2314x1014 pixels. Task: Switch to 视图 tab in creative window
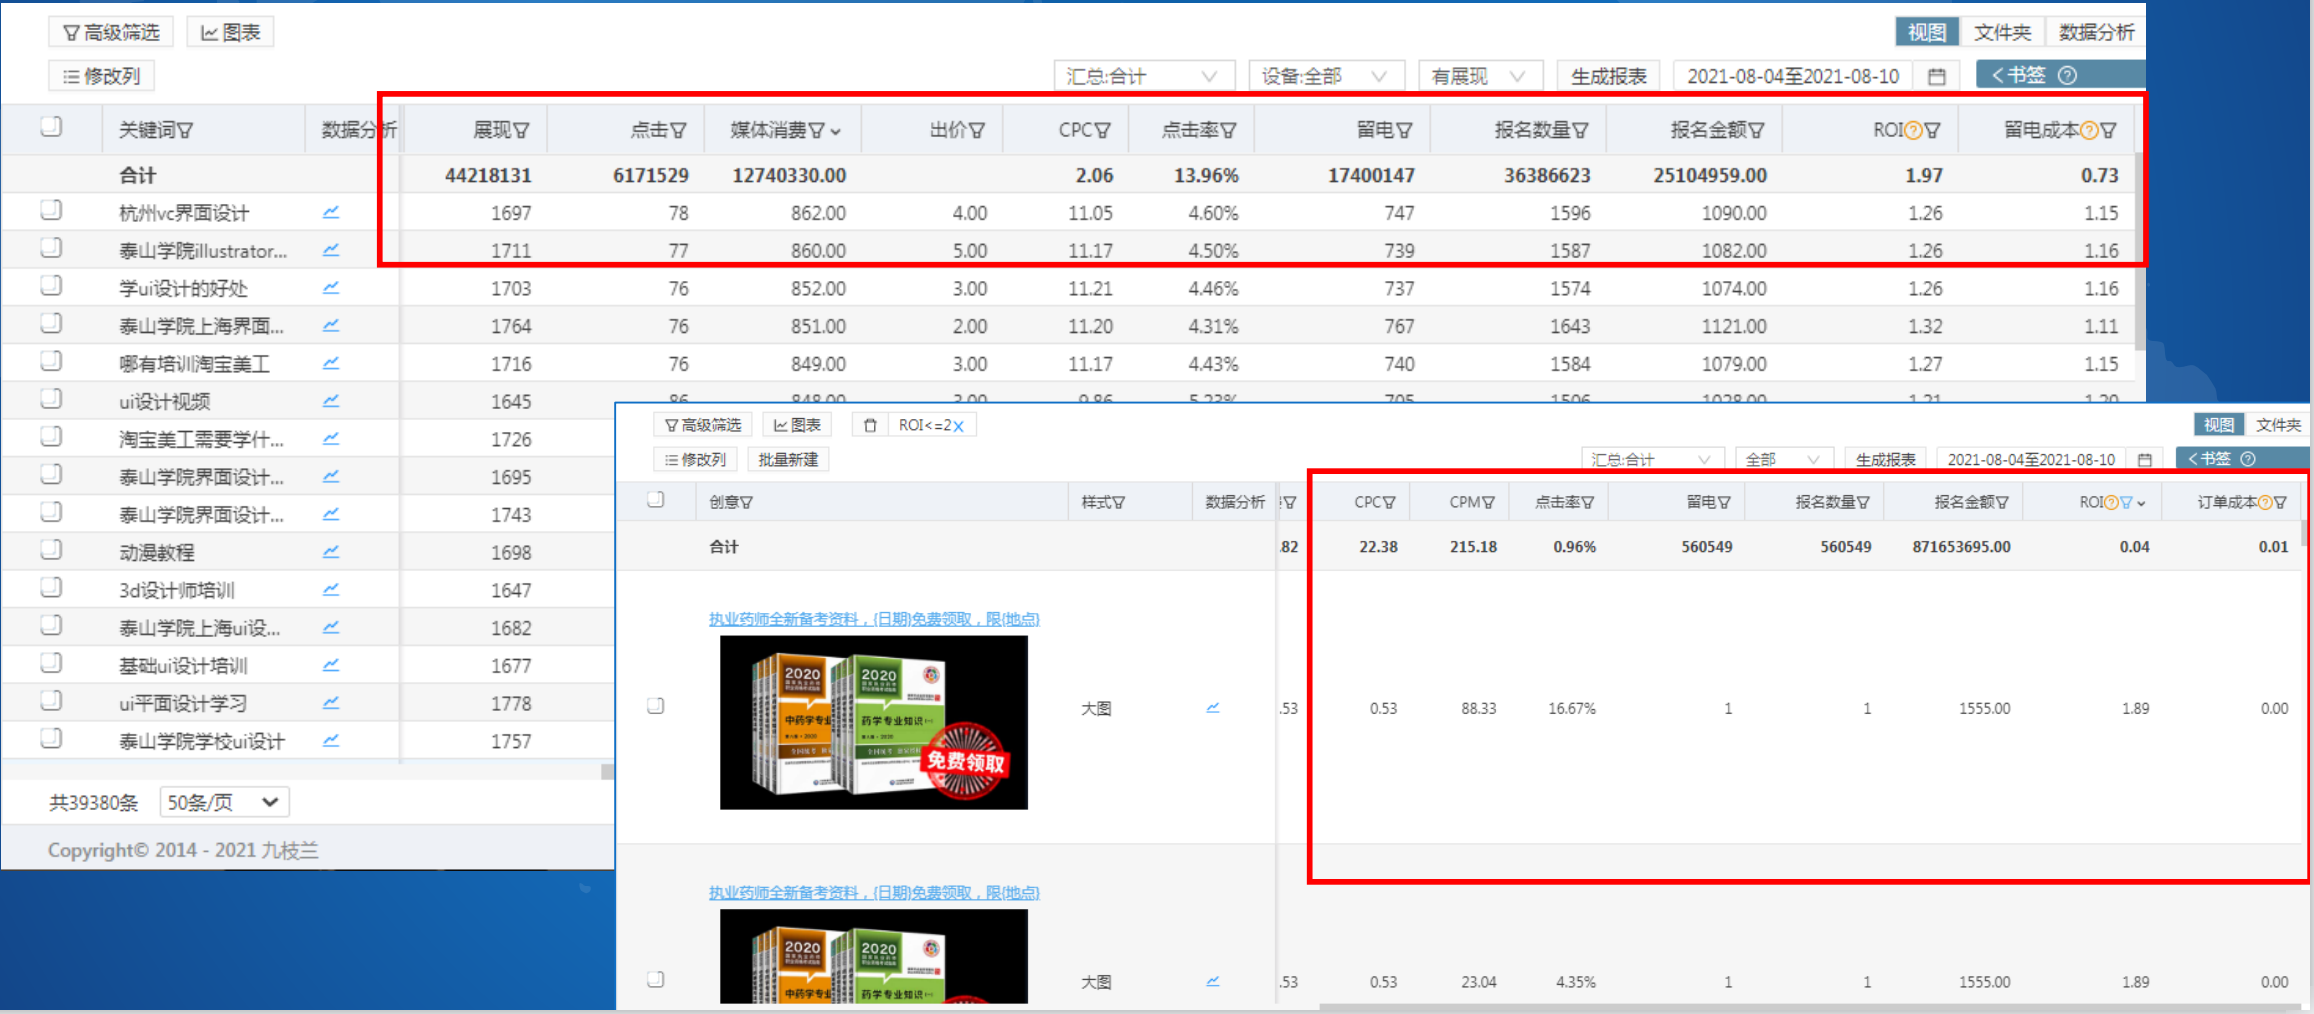tap(2218, 425)
